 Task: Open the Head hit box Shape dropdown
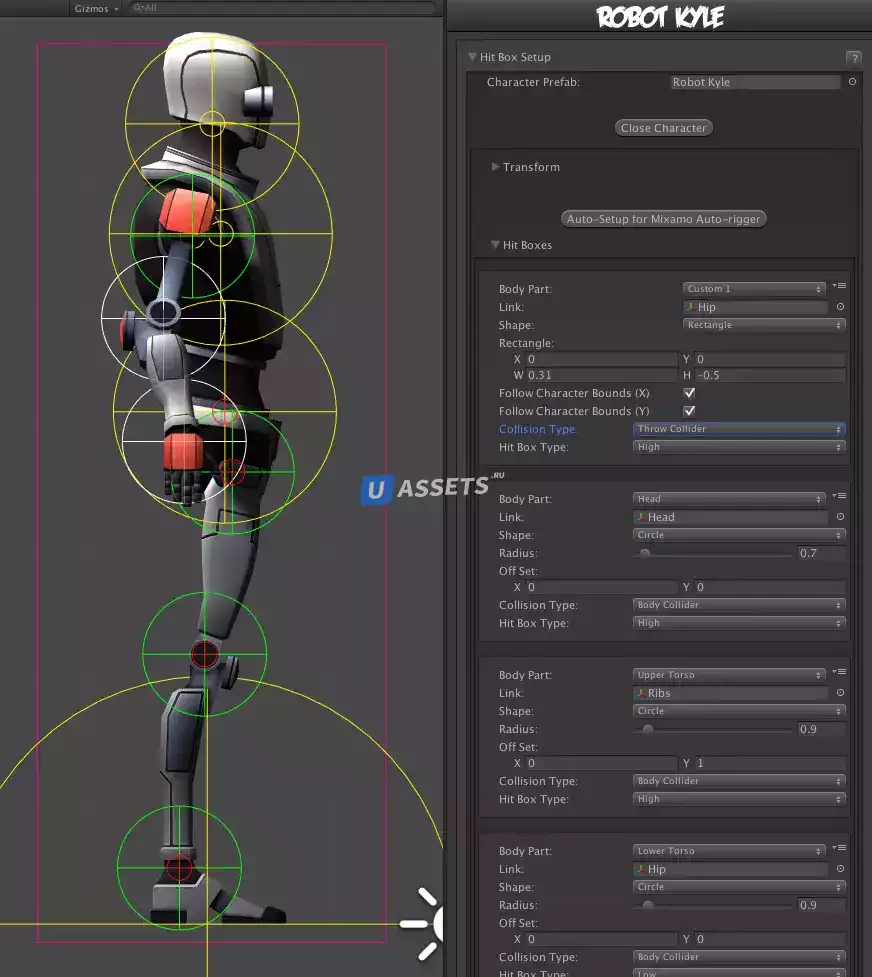coord(739,535)
